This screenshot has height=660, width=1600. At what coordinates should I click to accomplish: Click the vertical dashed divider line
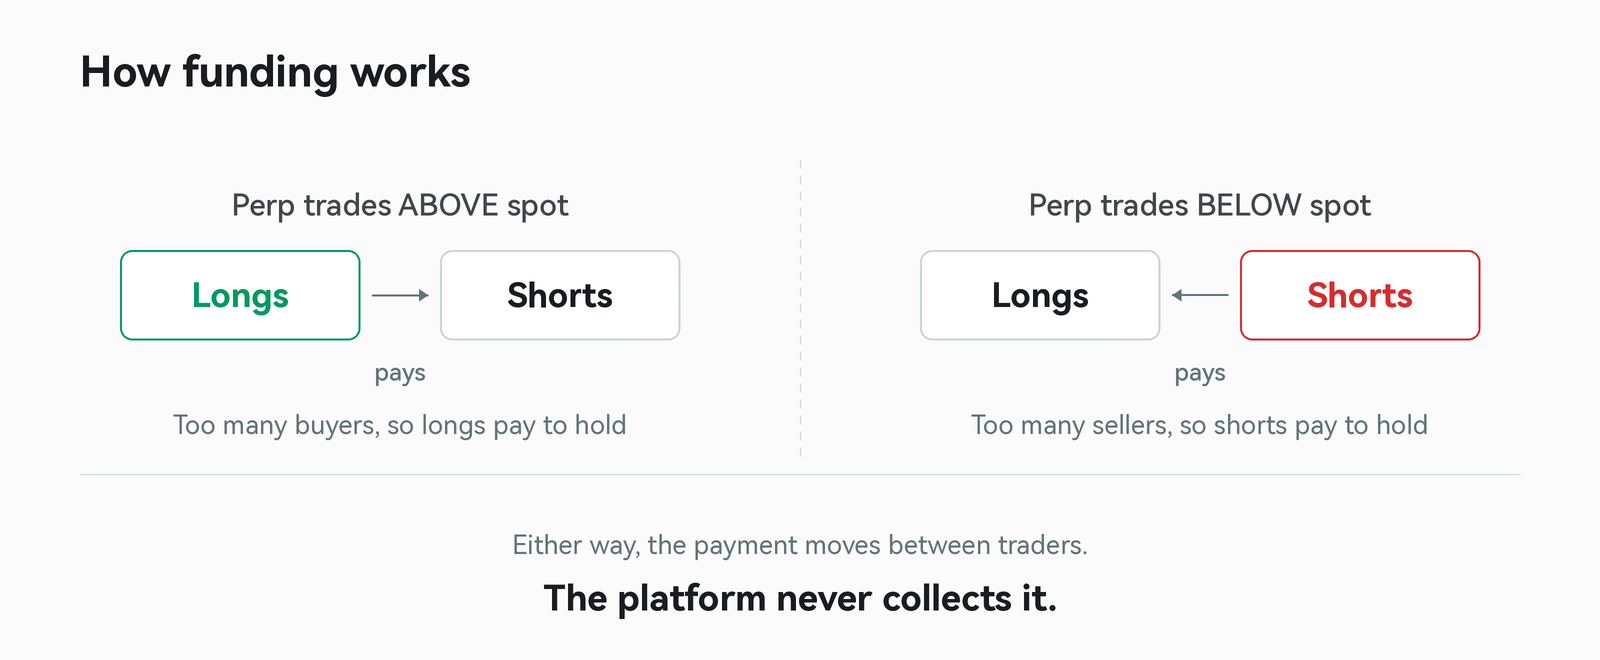click(x=800, y=308)
